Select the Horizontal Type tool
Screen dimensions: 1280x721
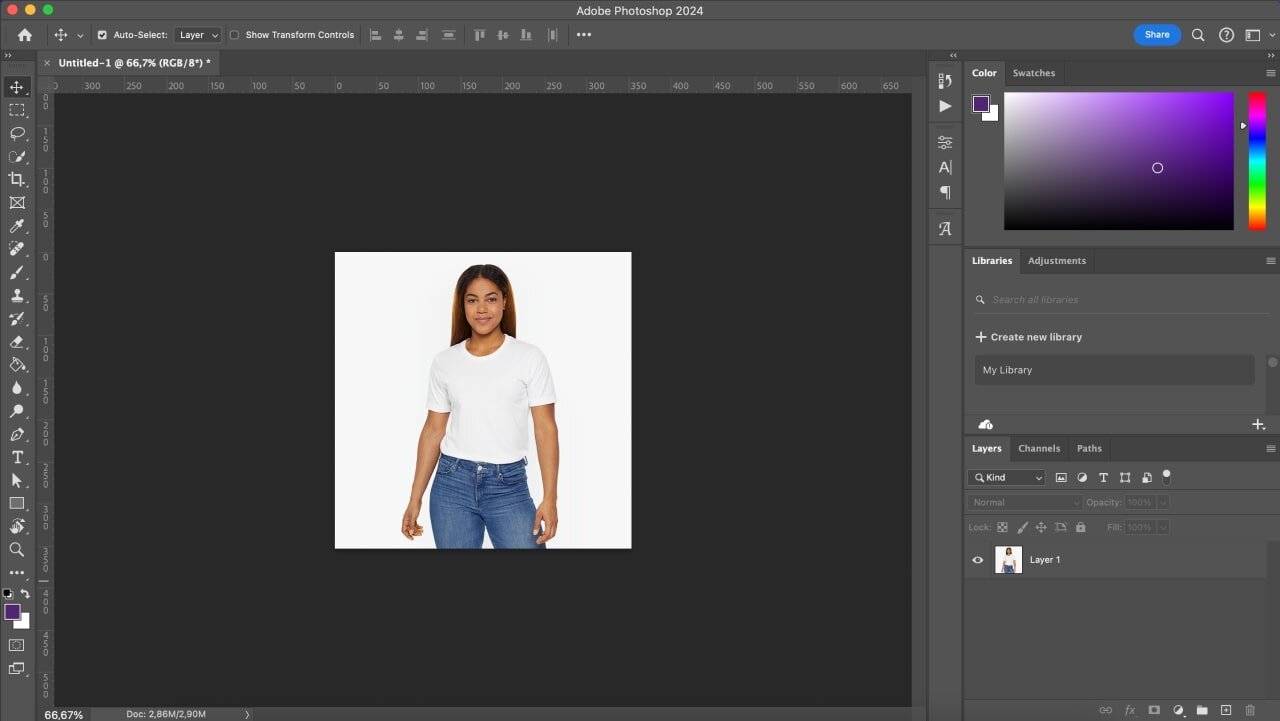(x=17, y=457)
